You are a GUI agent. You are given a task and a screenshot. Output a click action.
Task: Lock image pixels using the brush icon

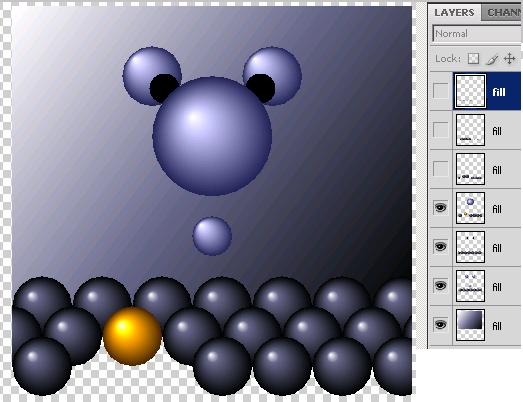492,59
